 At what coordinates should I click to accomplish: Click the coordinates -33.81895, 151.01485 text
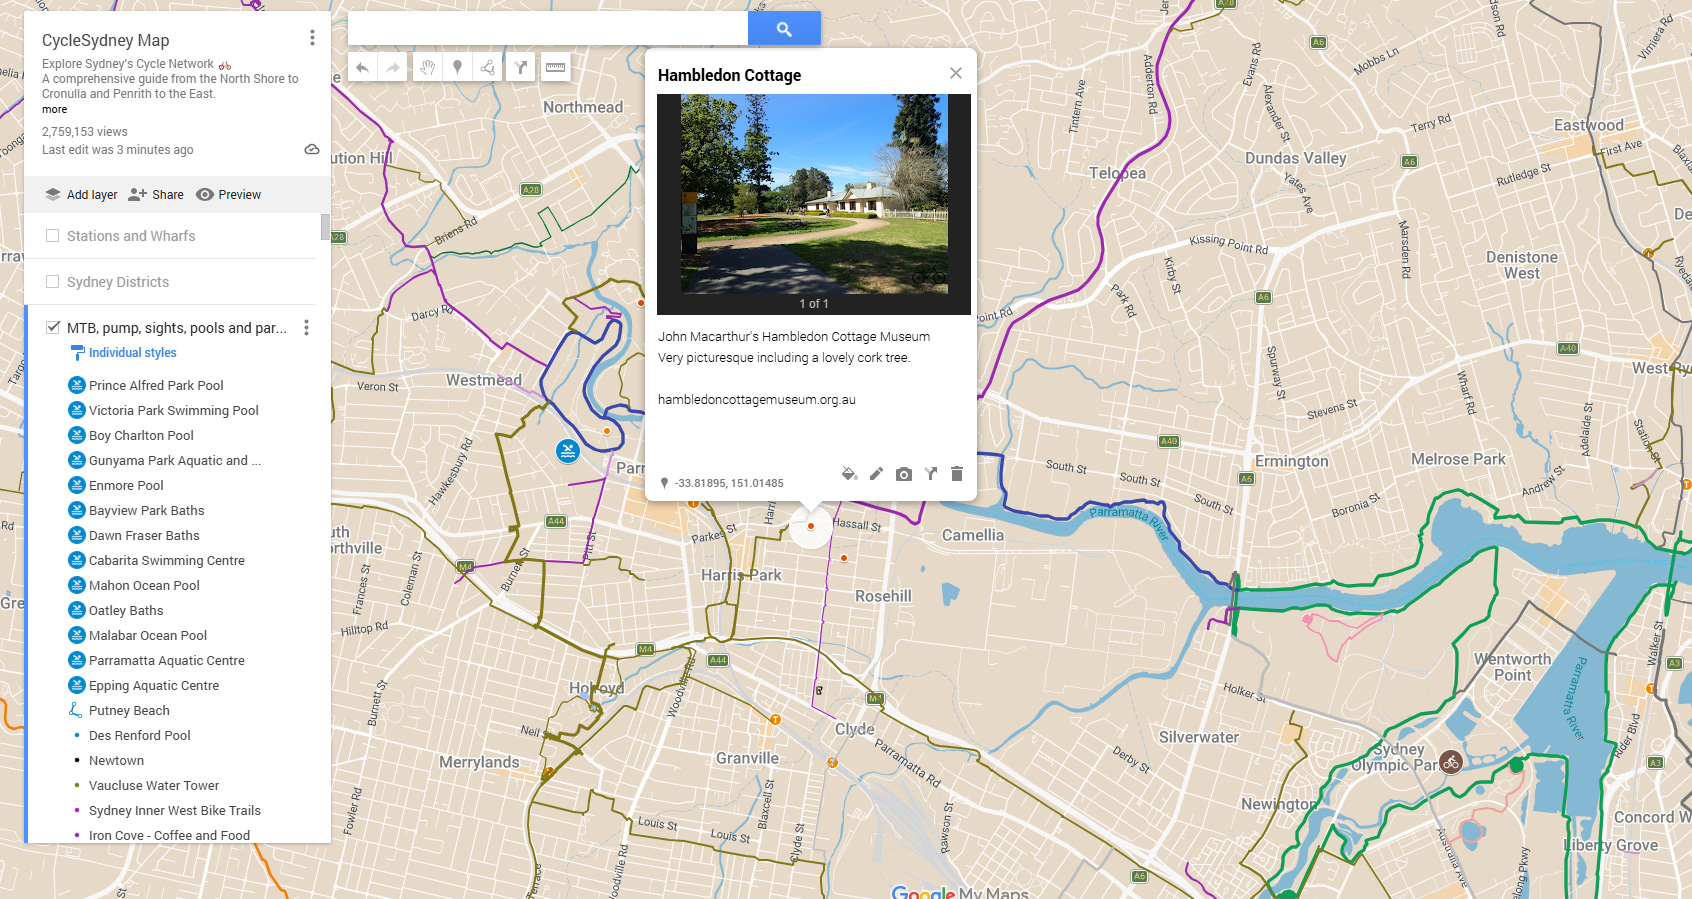(x=729, y=483)
